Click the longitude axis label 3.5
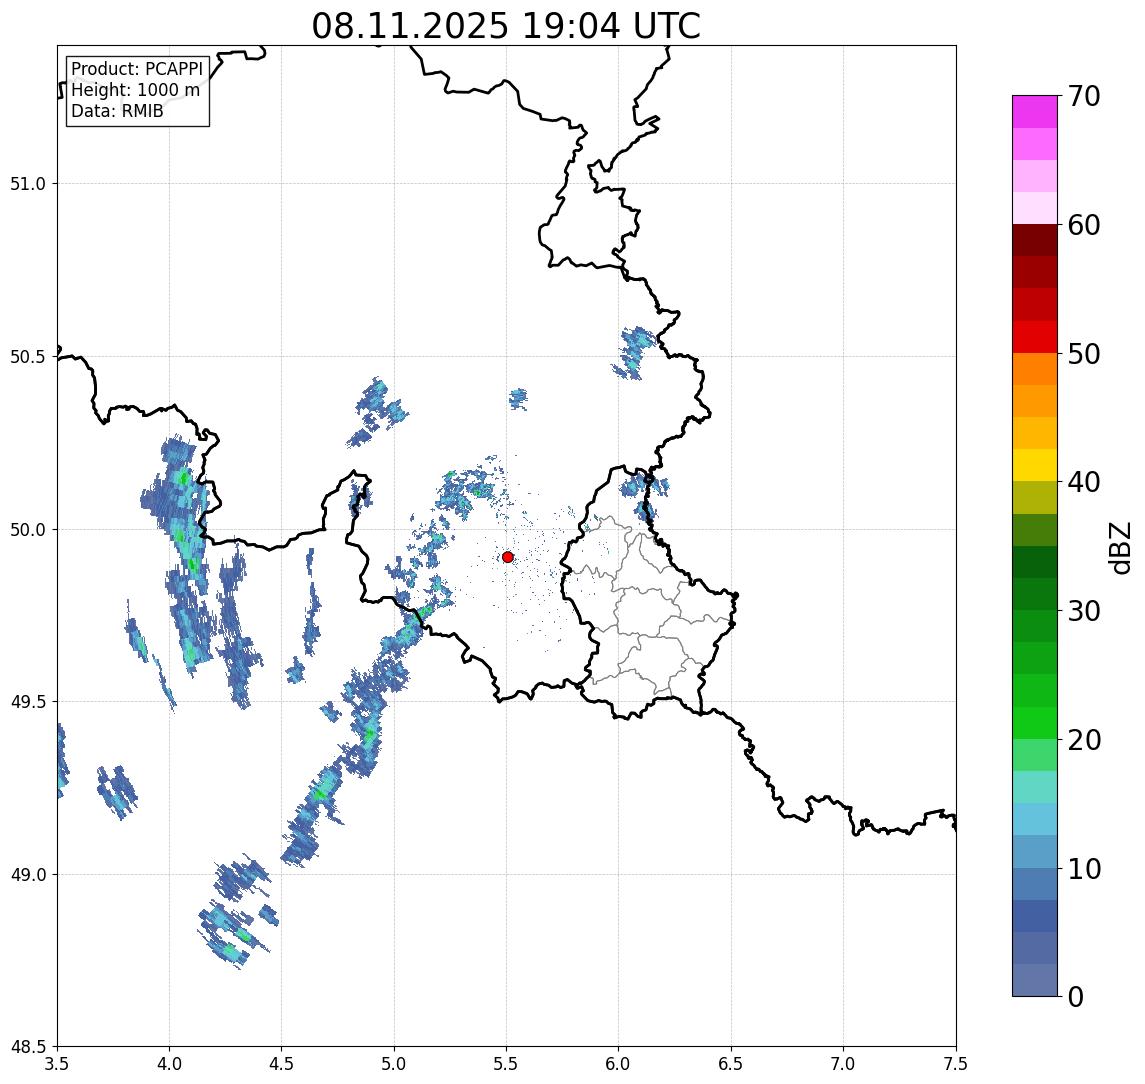The height and width of the screenshot is (1084, 1145). pos(57,1064)
